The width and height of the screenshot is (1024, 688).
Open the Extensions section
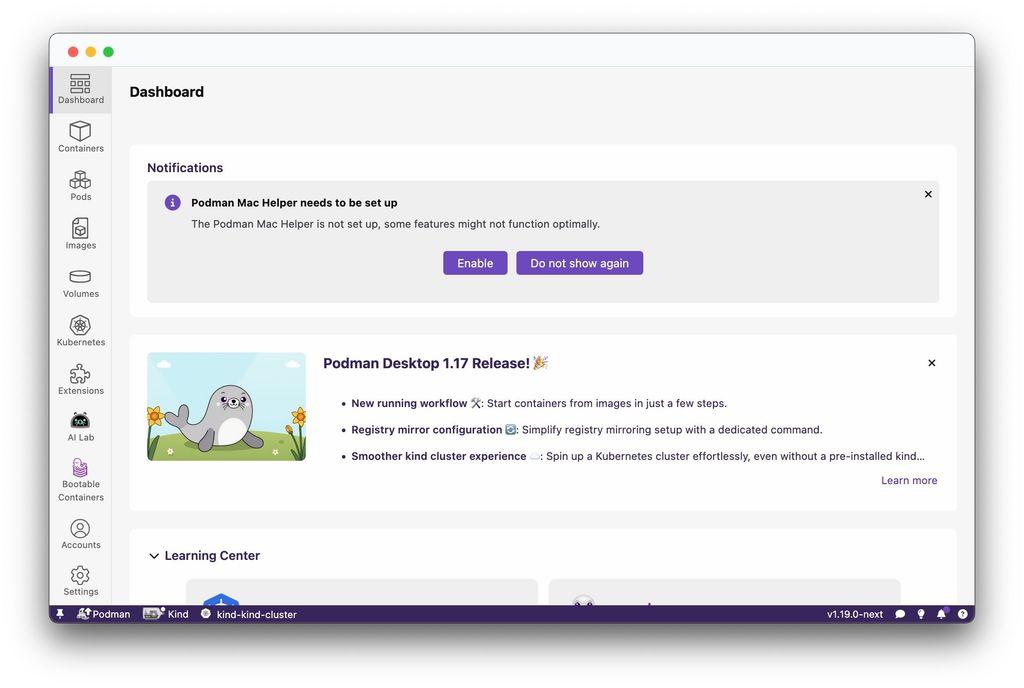click(x=80, y=379)
